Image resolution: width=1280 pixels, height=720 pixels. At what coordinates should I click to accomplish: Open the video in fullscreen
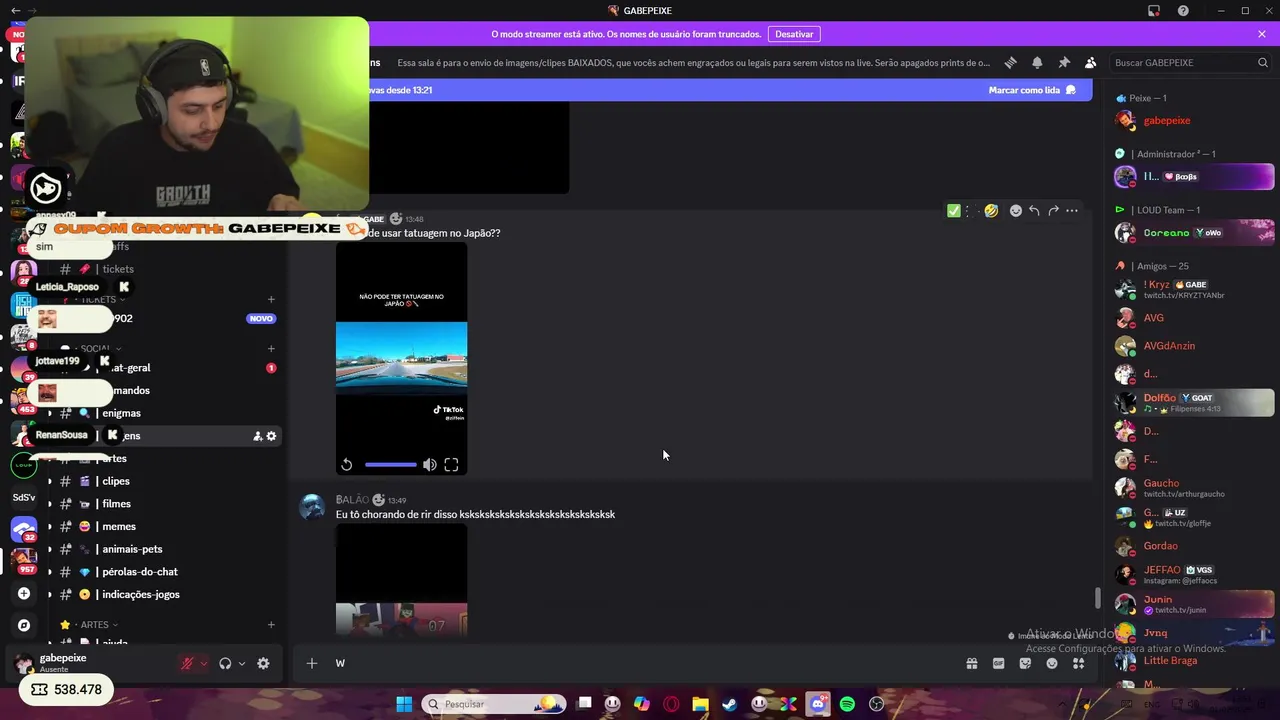pos(451,465)
